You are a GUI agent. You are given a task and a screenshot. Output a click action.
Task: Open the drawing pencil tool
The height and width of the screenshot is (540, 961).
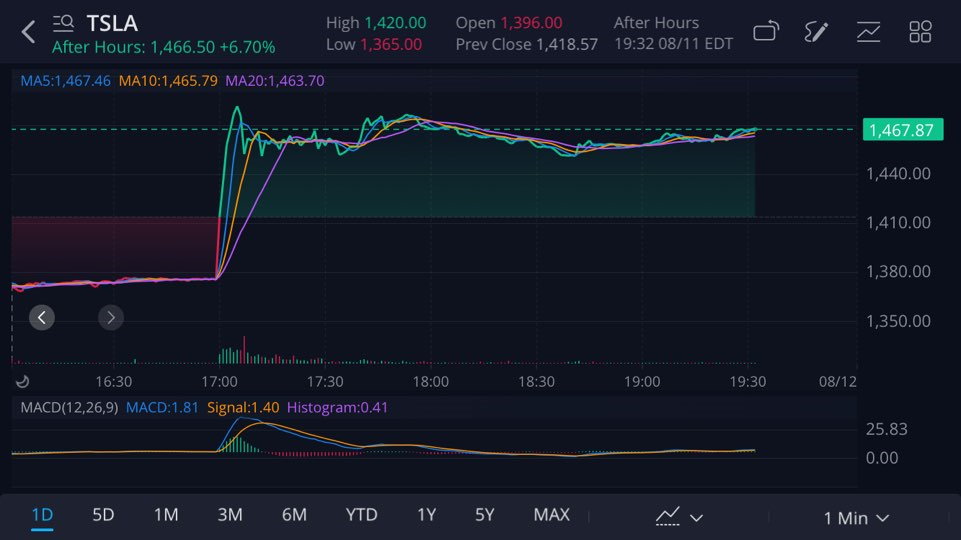(816, 31)
